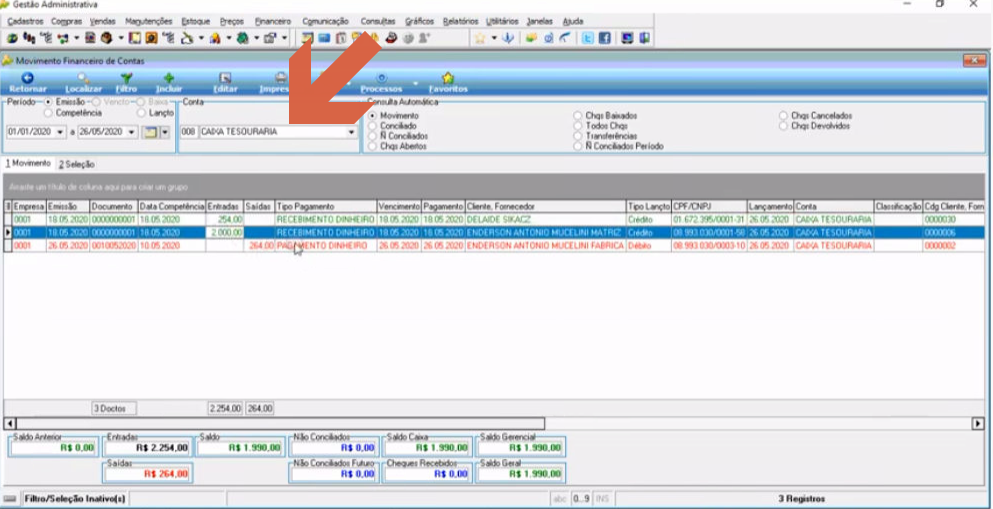Open the Localizar search tool
Screen dimensions: 993x509
(x=84, y=83)
